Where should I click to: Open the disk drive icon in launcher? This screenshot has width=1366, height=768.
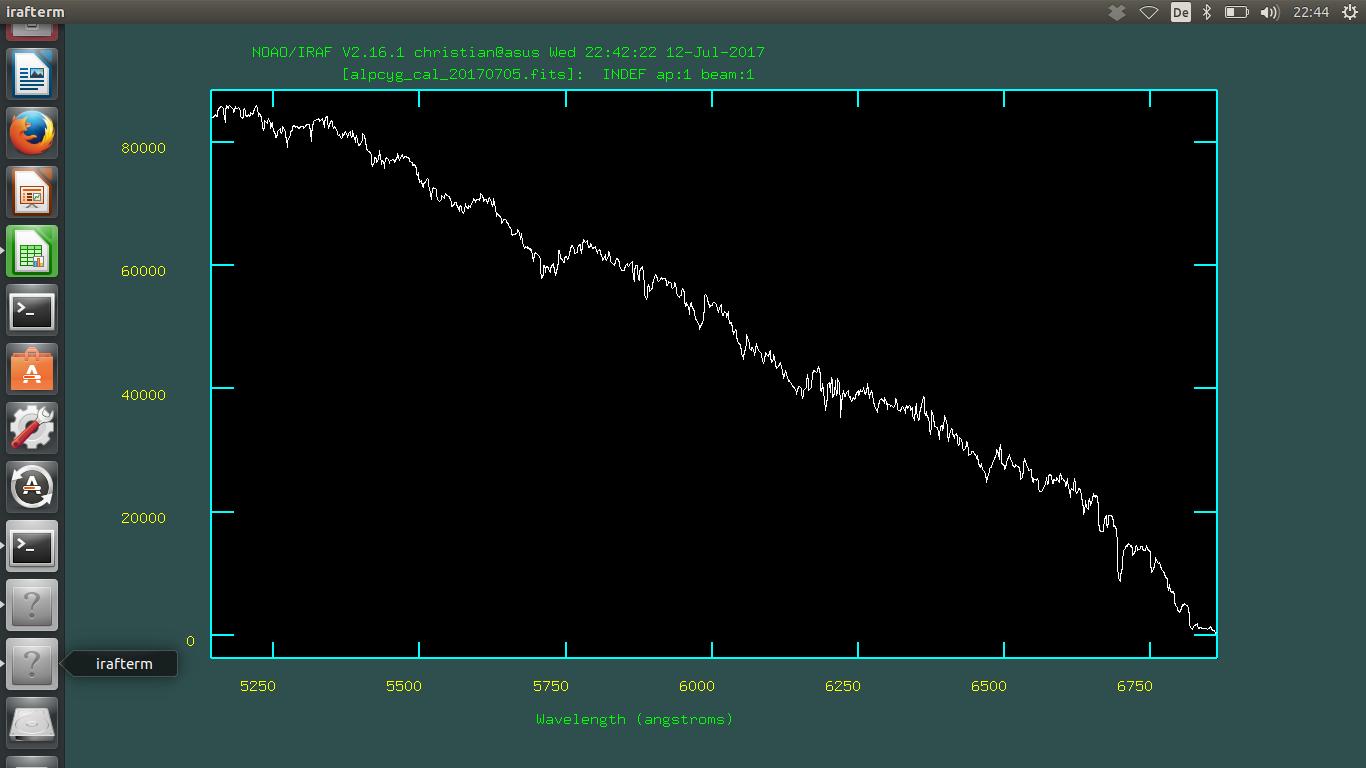coord(32,721)
